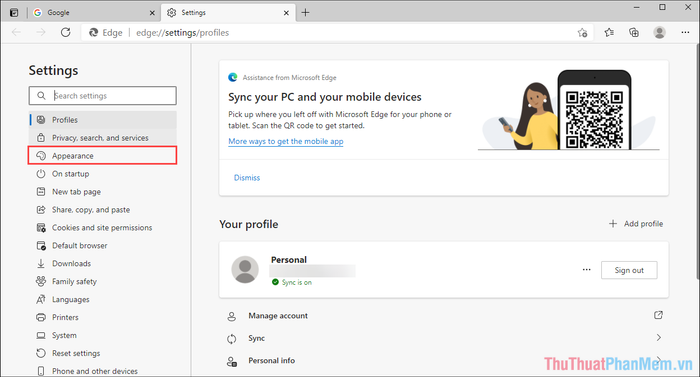700x377 pixels.
Task: Refresh the current page
Action: pyautogui.click(x=66, y=32)
